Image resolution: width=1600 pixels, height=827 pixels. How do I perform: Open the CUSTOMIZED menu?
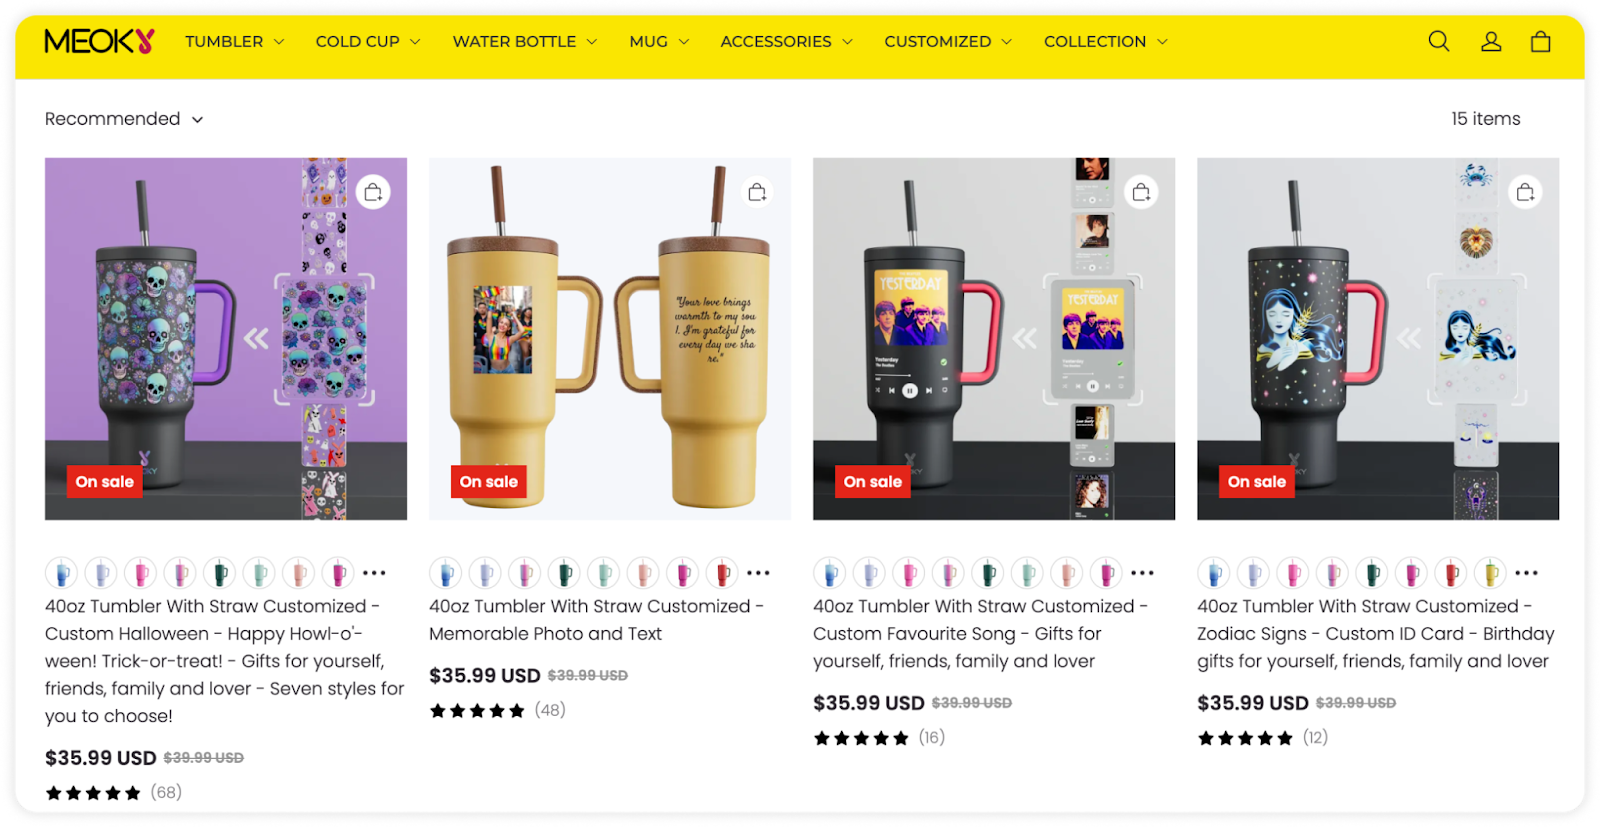click(948, 41)
